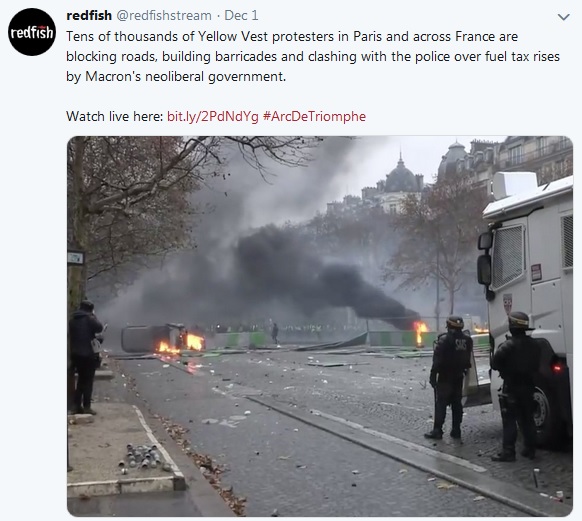The height and width of the screenshot is (521, 582).
Task: Click the 'Watch live here:' text
Action: point(115,117)
